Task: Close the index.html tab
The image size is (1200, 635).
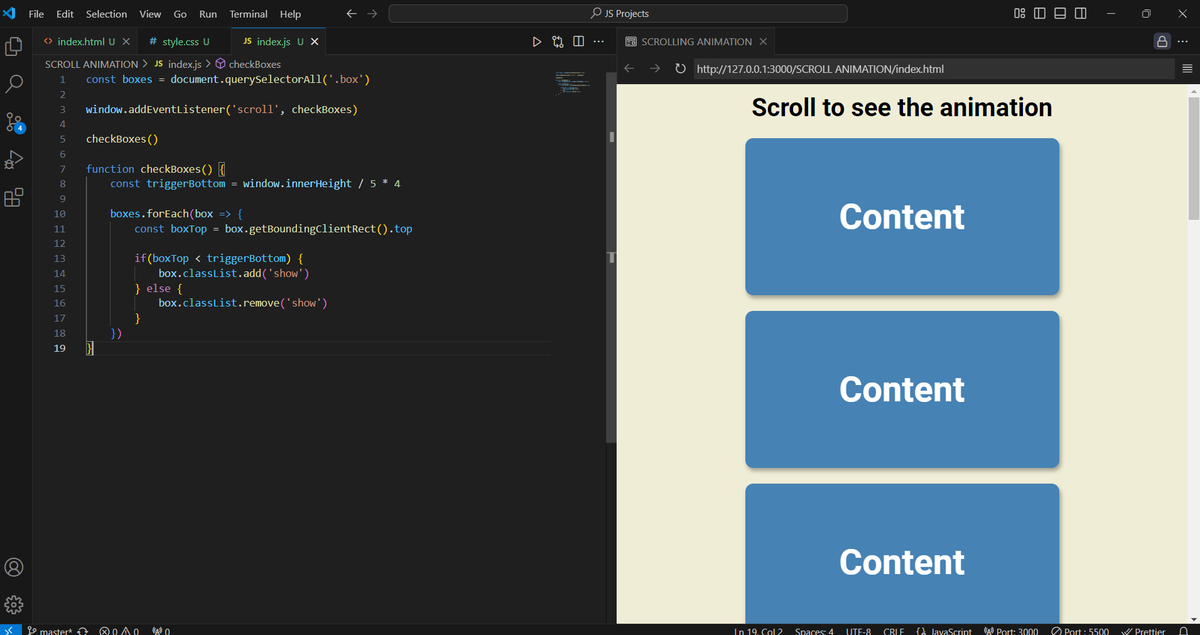Action: click(x=125, y=42)
